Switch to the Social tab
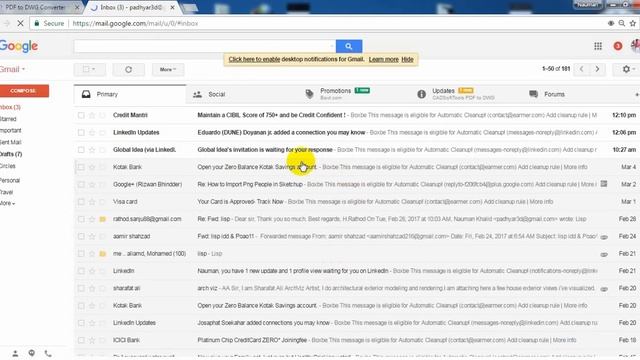This screenshot has width=640, height=360. tap(242, 94)
